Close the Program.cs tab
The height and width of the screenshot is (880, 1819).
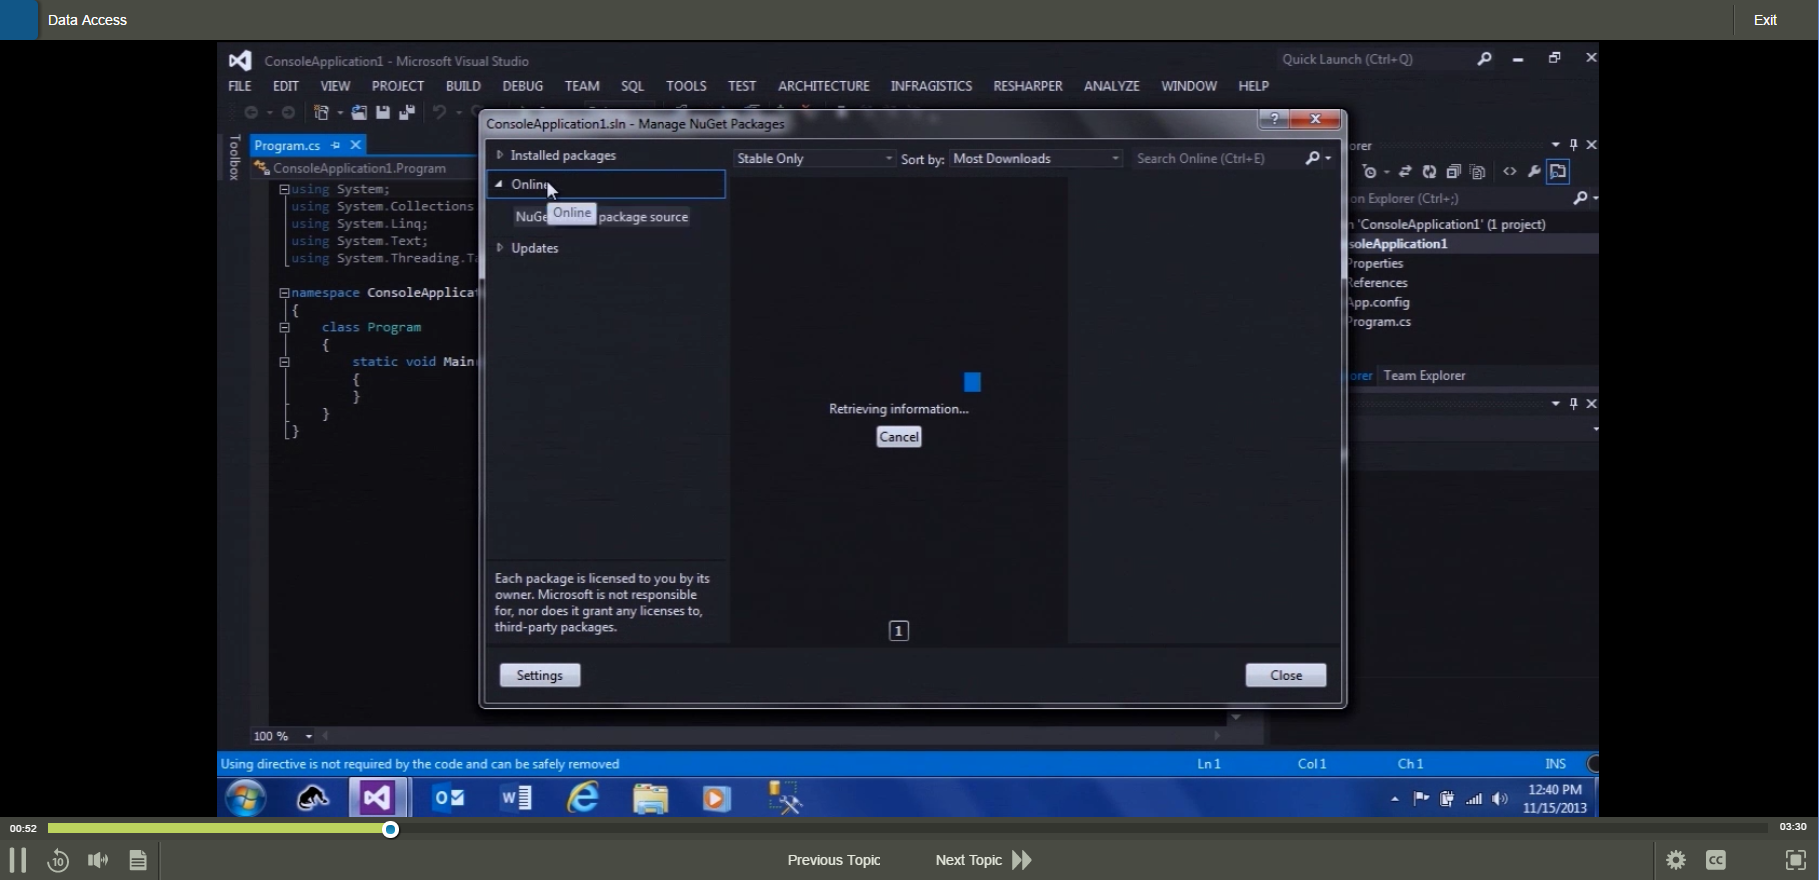355,145
